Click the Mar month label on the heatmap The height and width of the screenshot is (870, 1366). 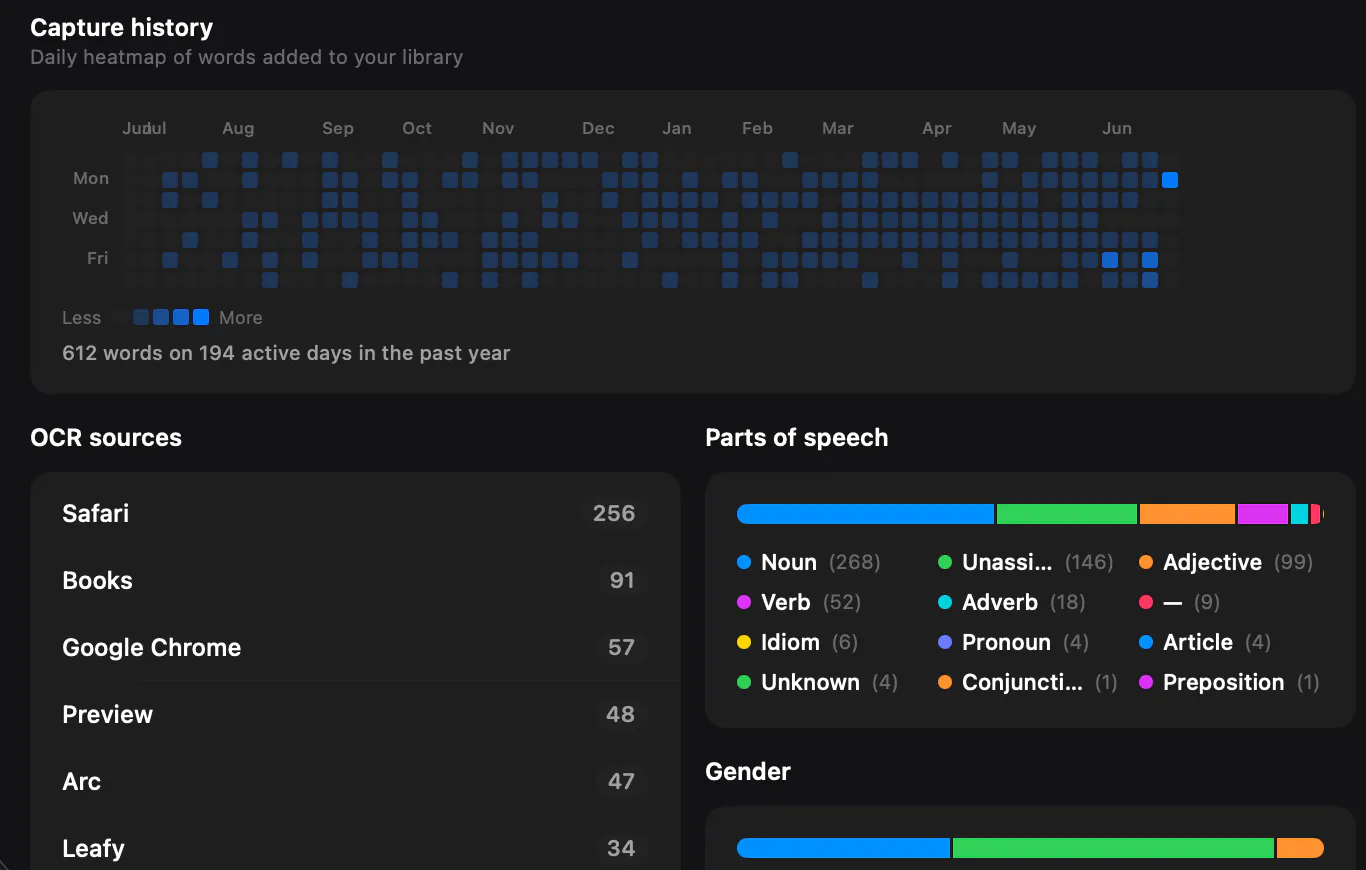[x=838, y=128]
